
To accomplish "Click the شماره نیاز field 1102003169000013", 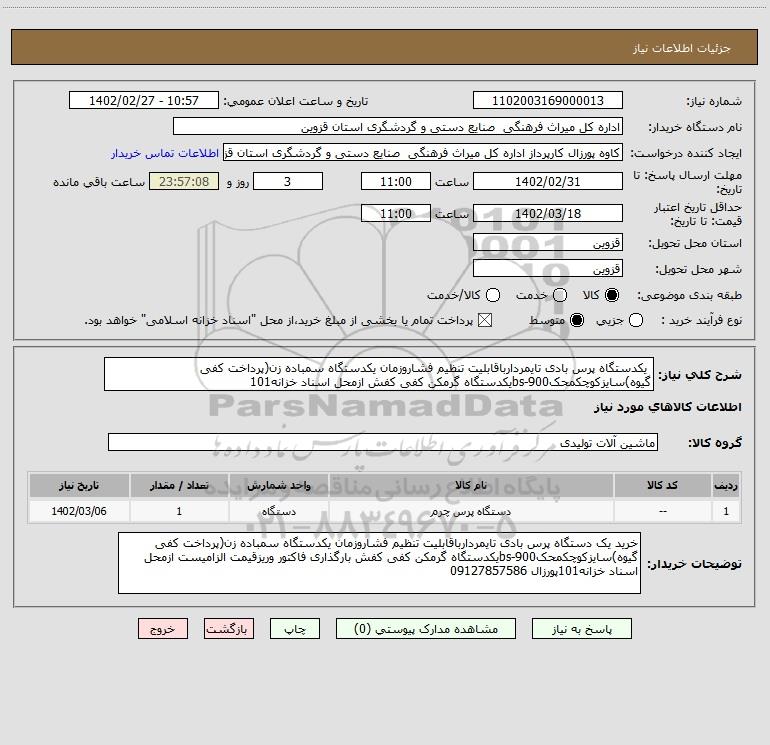I will click(x=548, y=101).
